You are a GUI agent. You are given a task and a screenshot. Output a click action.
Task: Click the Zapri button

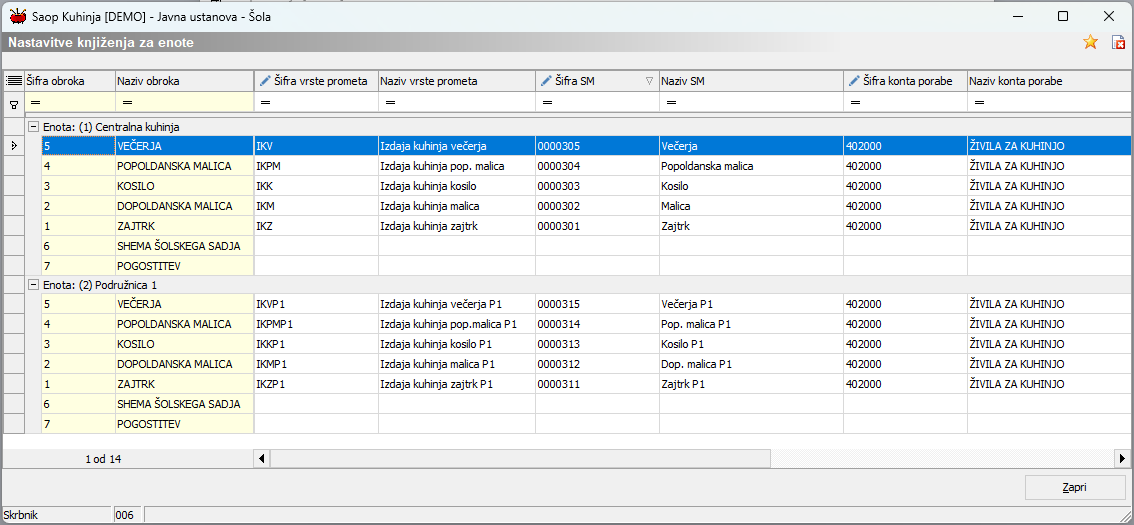point(1075,487)
